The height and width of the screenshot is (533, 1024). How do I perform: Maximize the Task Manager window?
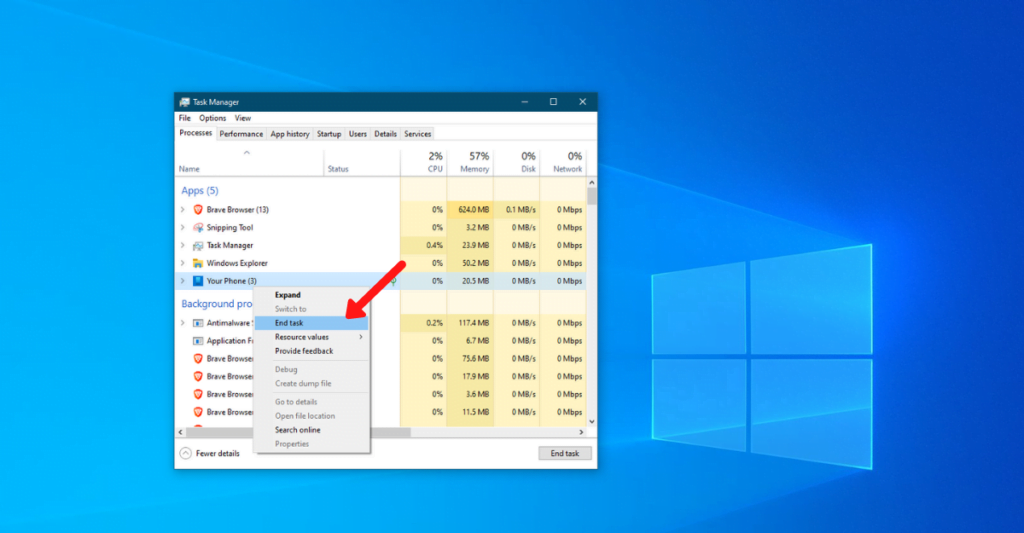553,102
